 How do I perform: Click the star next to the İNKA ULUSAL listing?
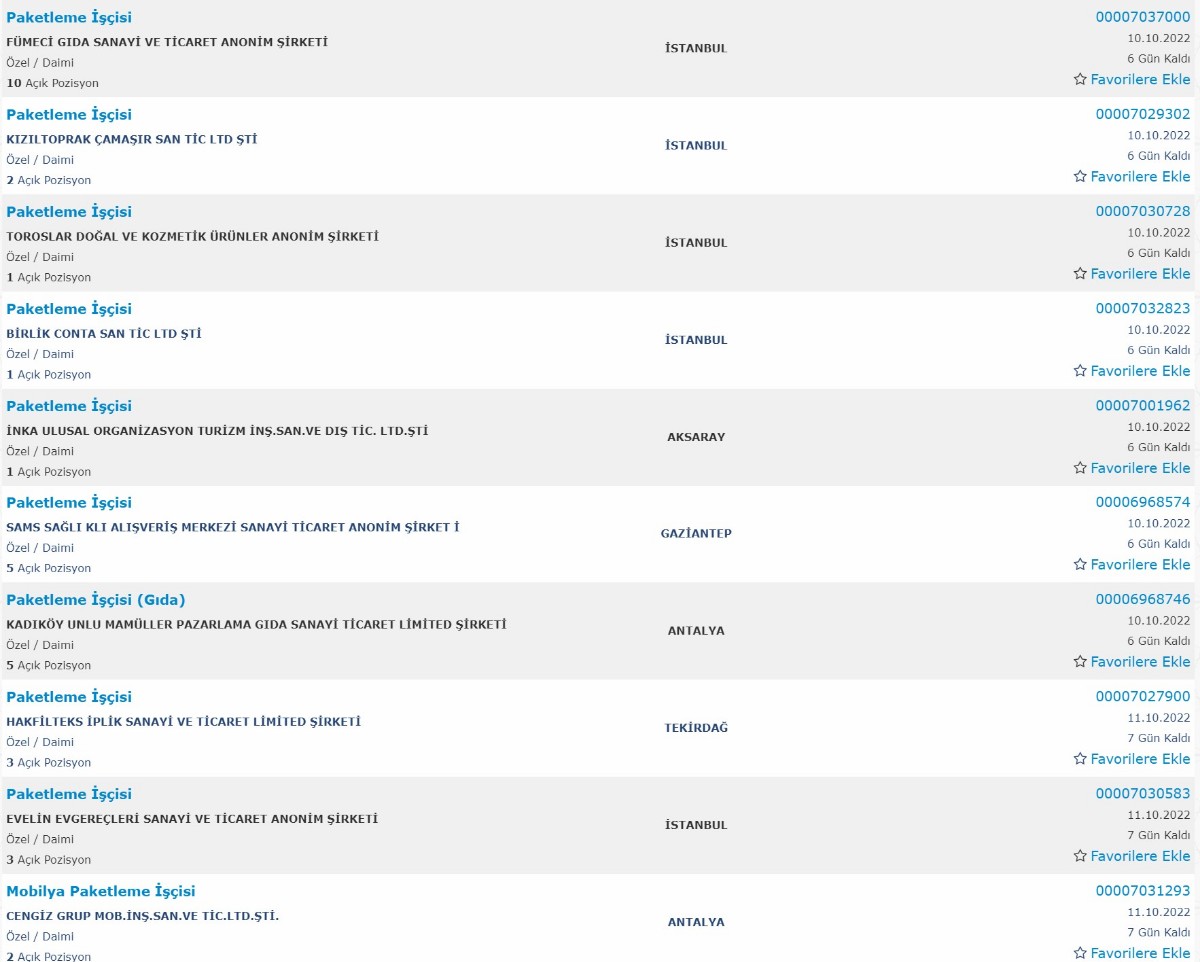pos(1080,467)
